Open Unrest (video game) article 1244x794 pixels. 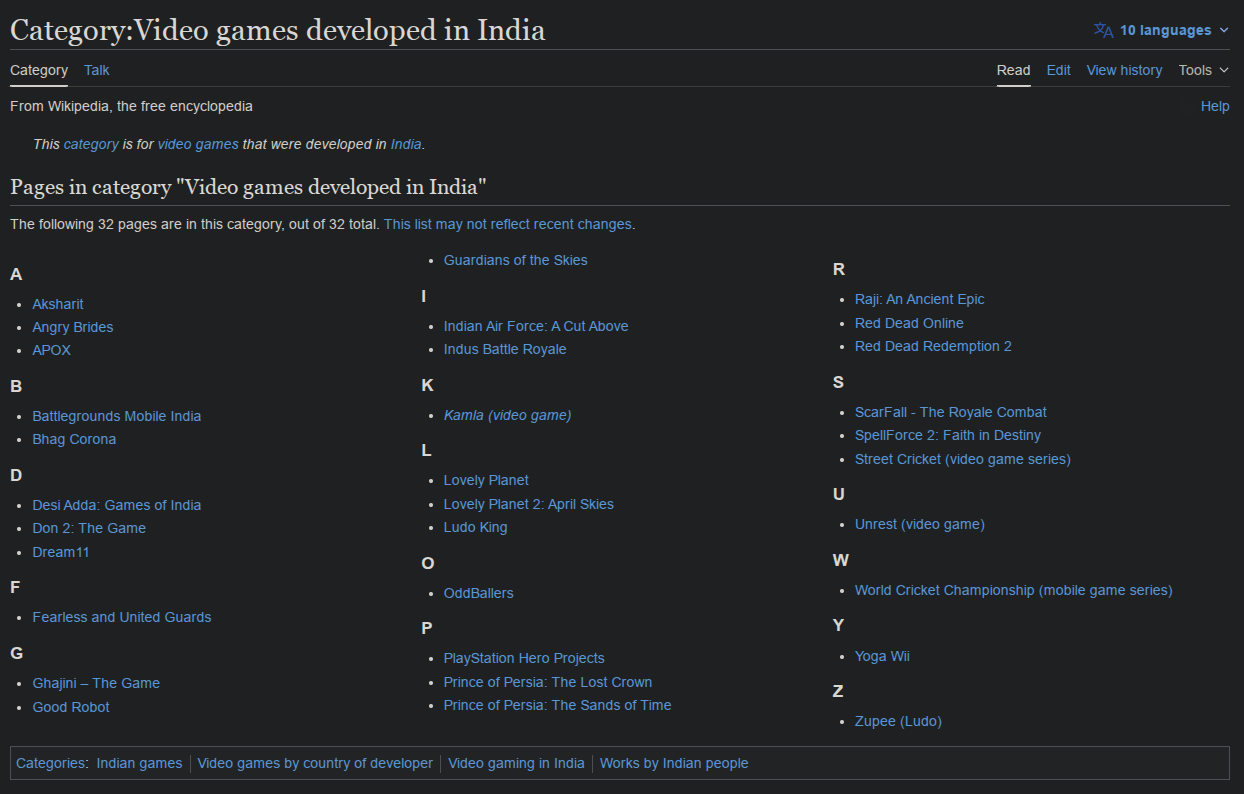(920, 524)
